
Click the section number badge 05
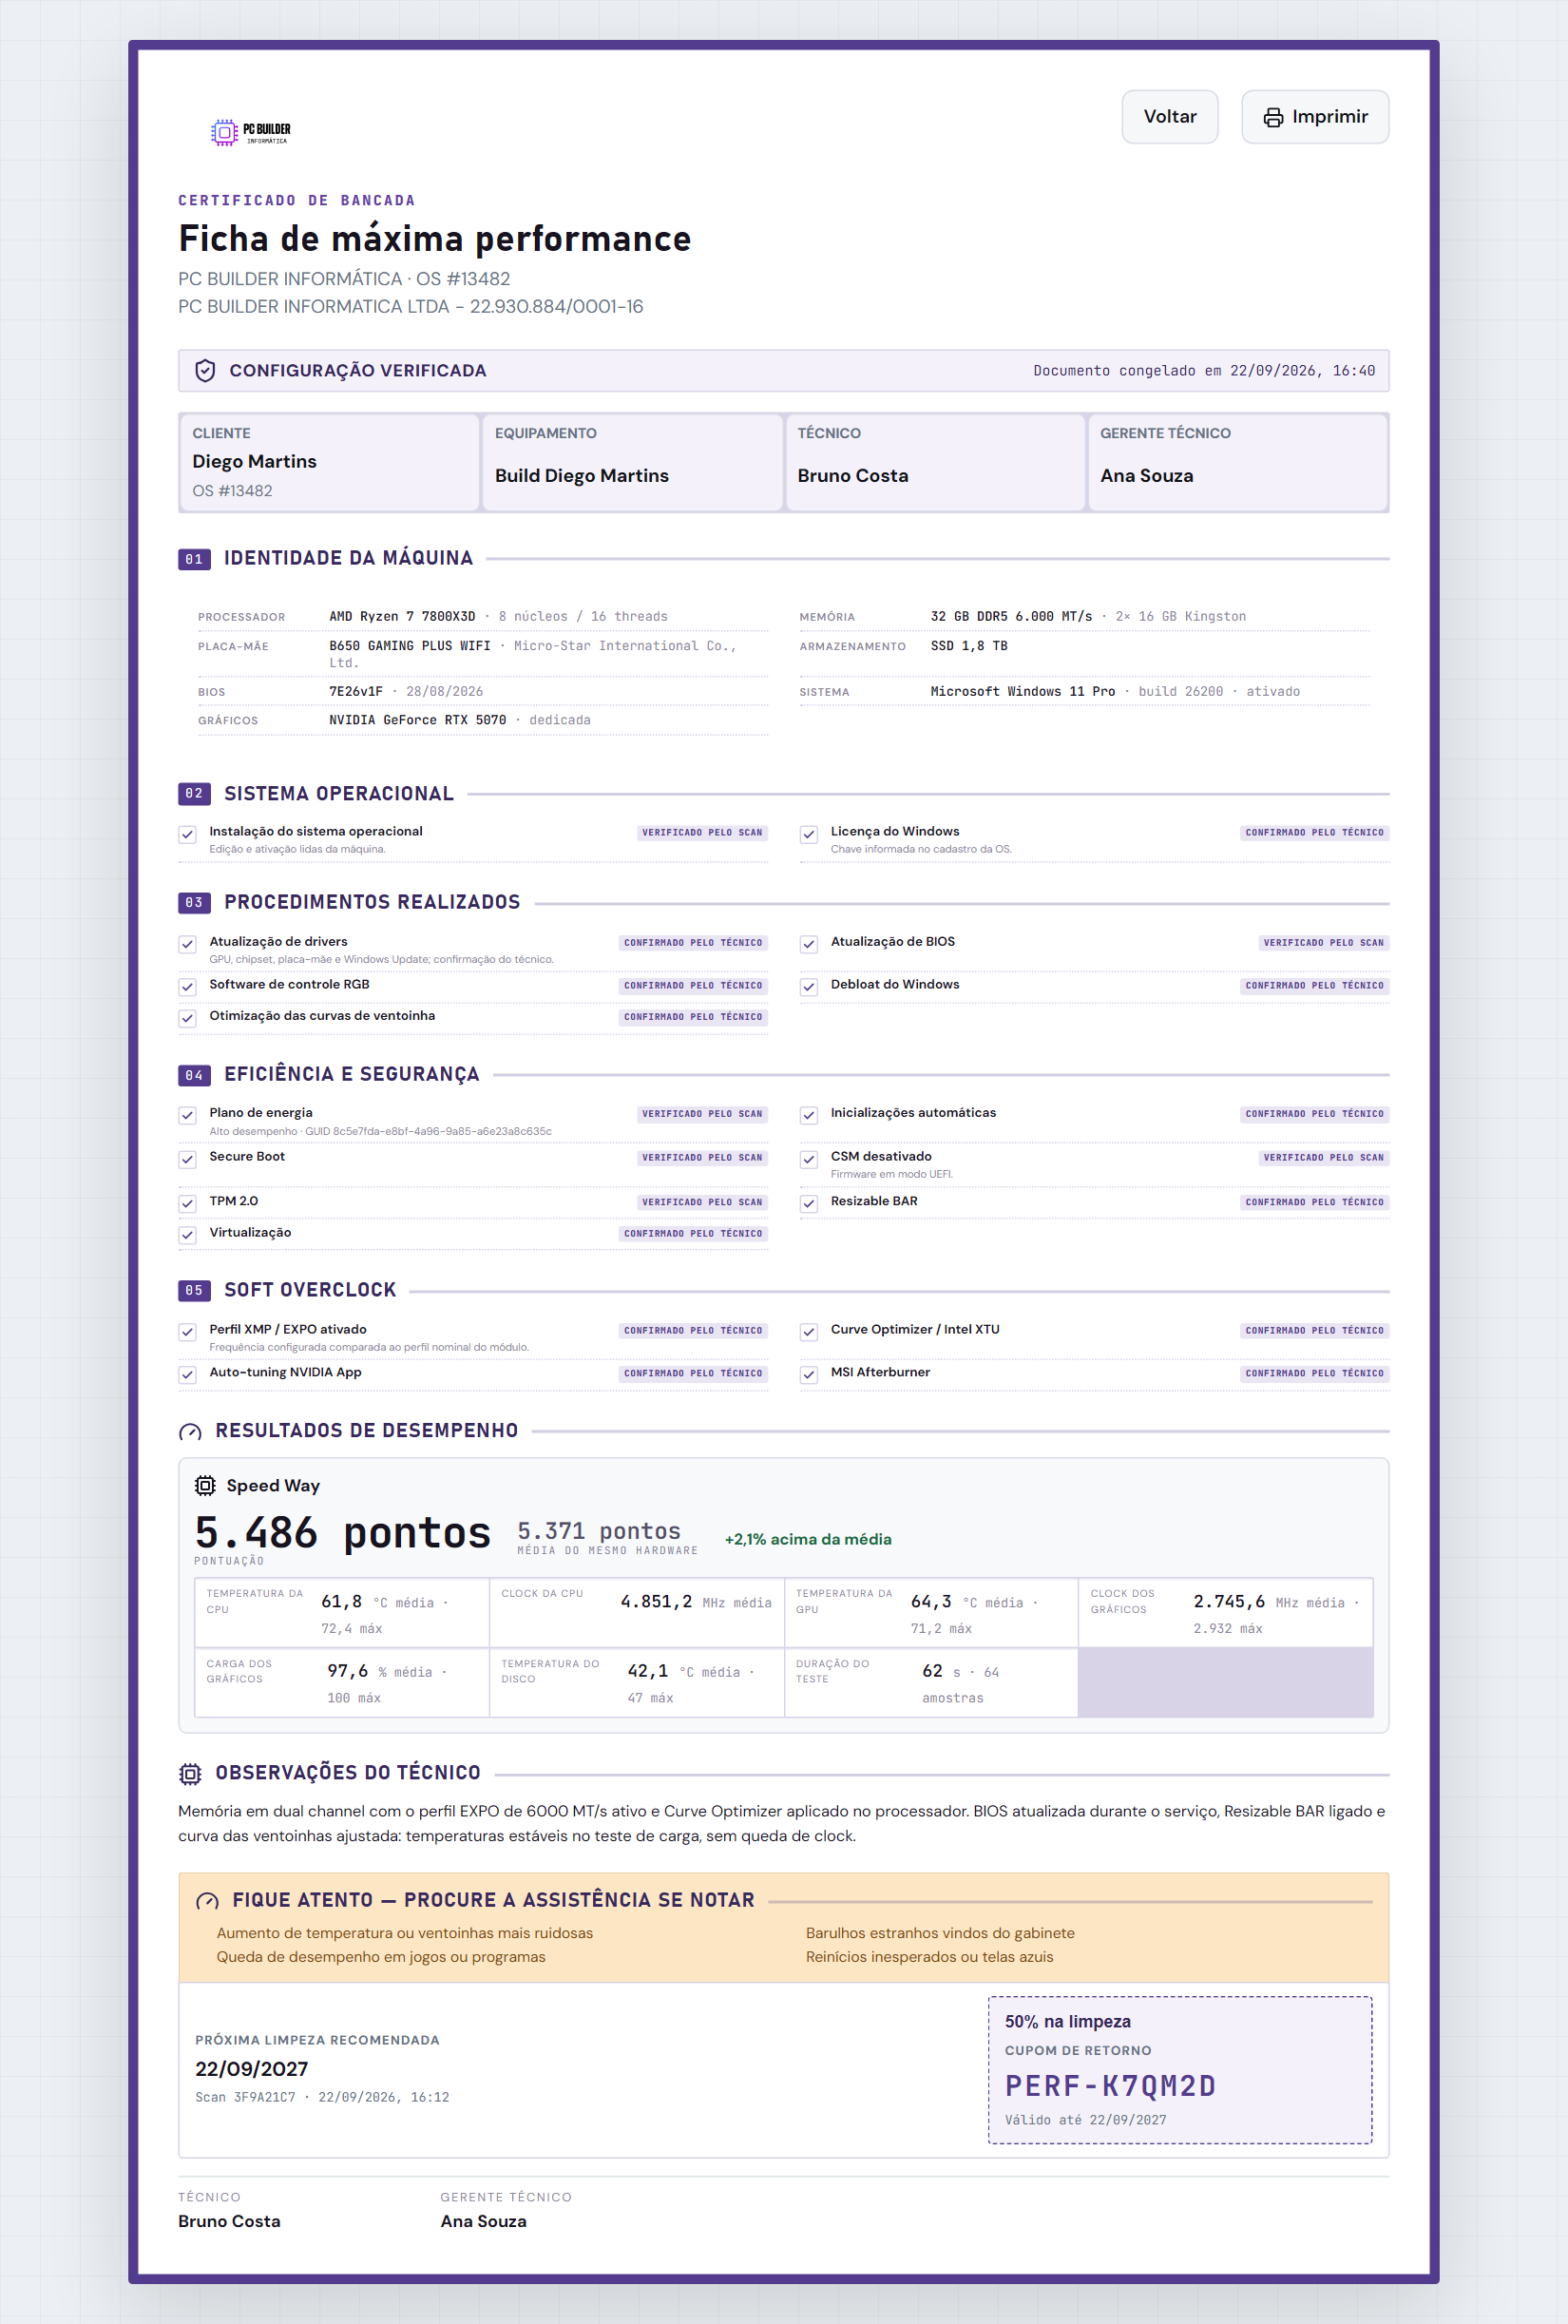194,1291
